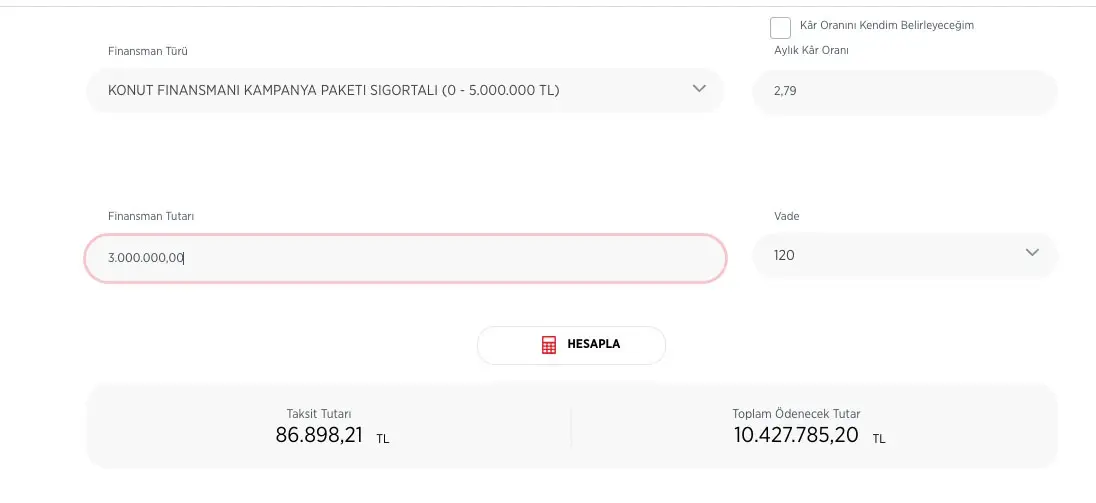Click the Toplam Ödenecek Tutar heading
The height and width of the screenshot is (503, 1096).
(796, 414)
